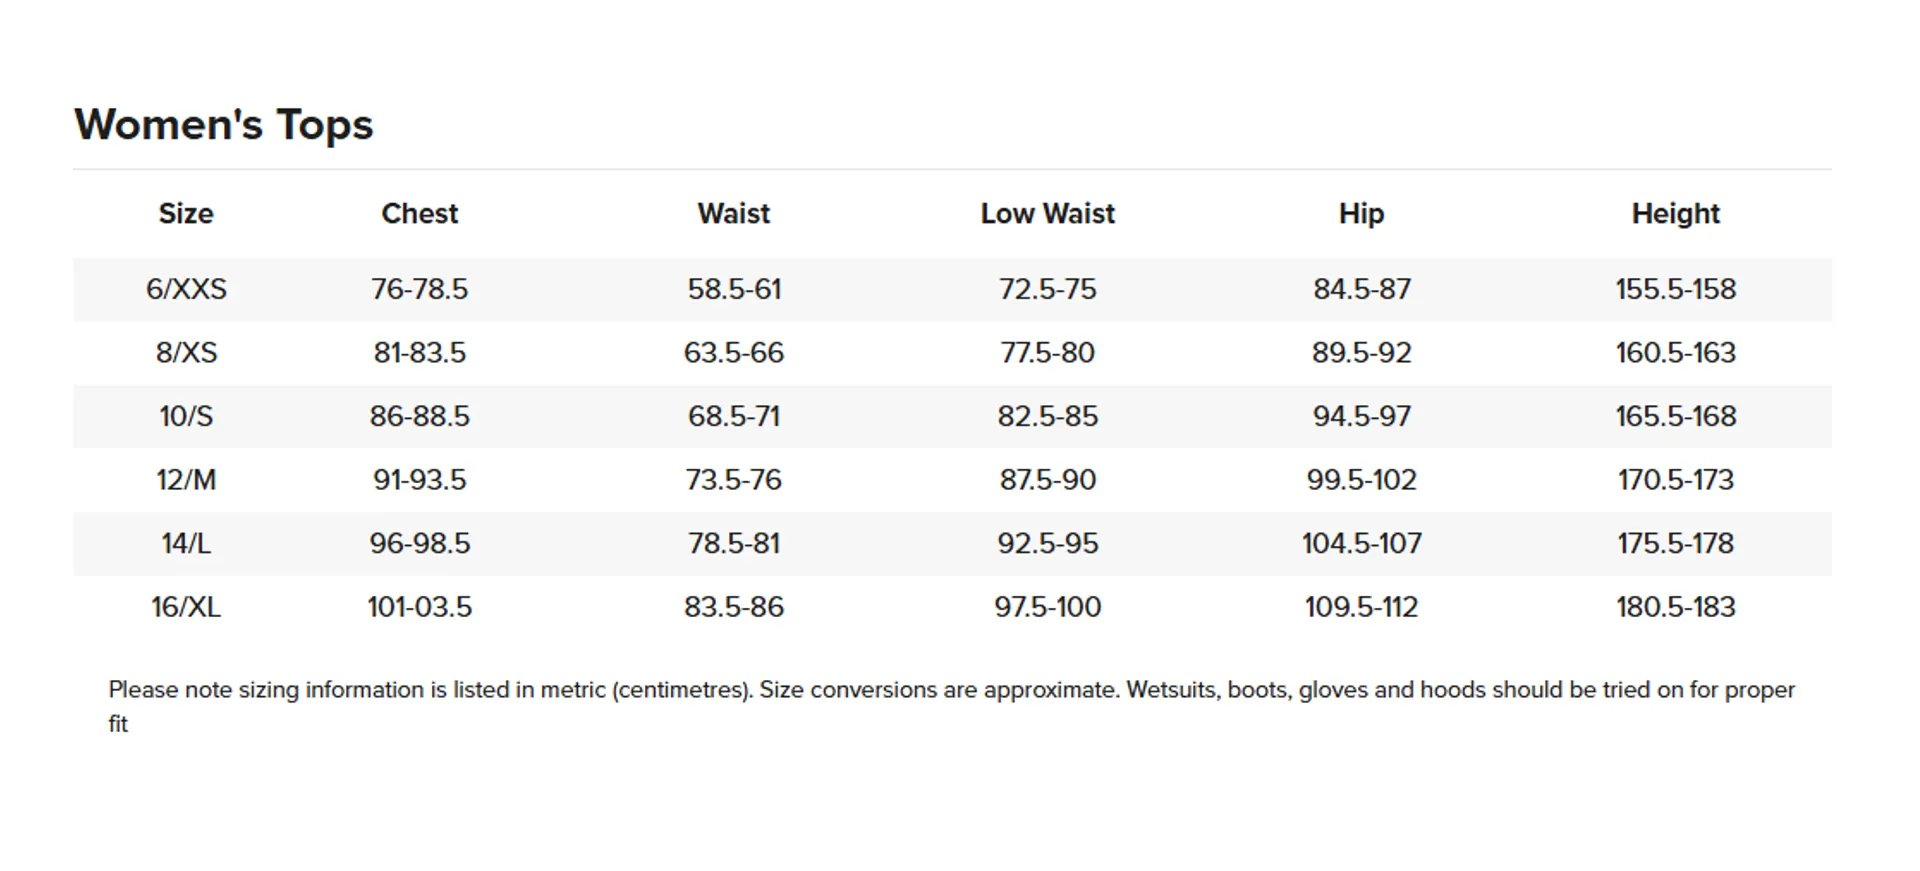Image resolution: width=1920 pixels, height=871 pixels.
Task: Click chest value 101-03.5
Action: pos(419,606)
